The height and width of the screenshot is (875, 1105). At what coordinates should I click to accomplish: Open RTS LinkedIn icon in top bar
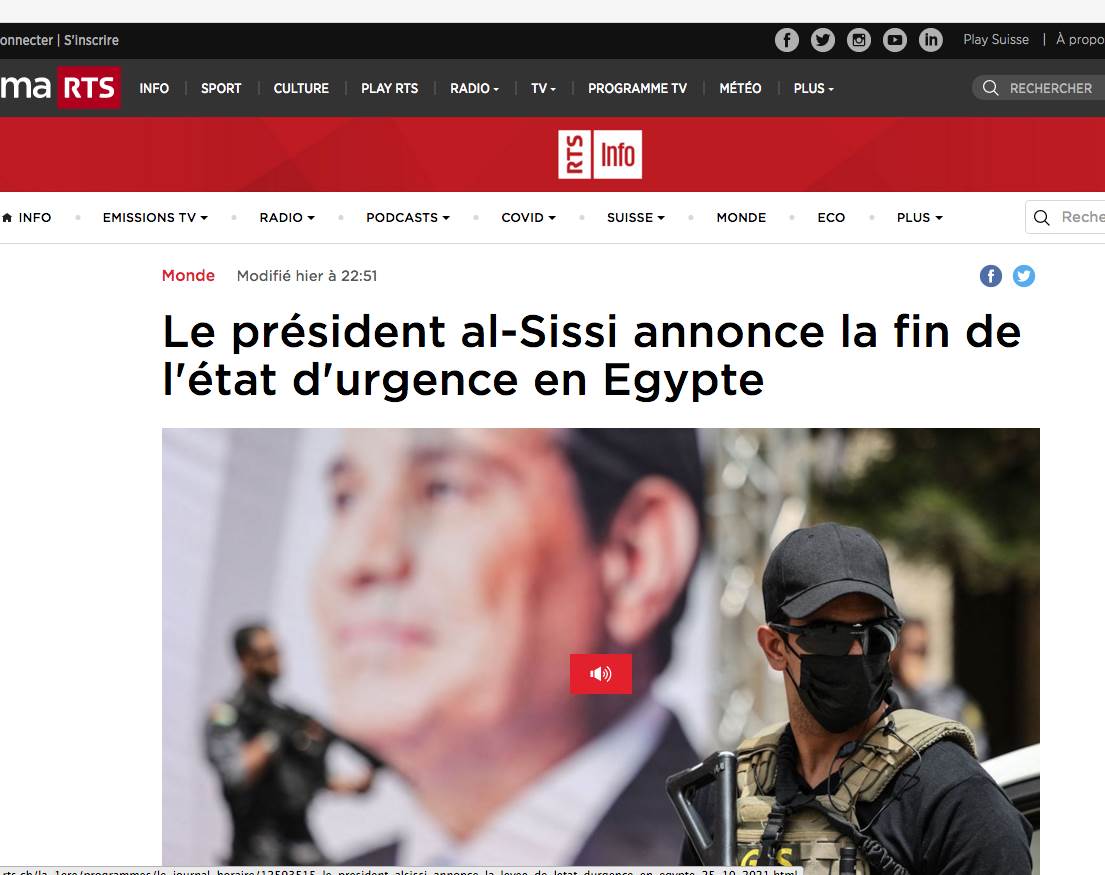(930, 40)
